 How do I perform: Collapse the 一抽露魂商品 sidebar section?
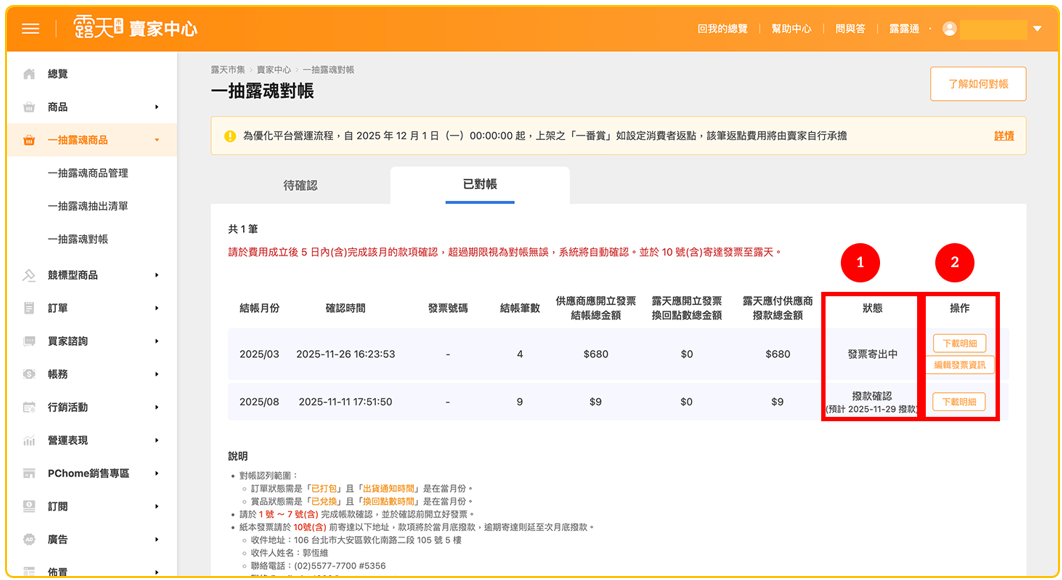157,140
